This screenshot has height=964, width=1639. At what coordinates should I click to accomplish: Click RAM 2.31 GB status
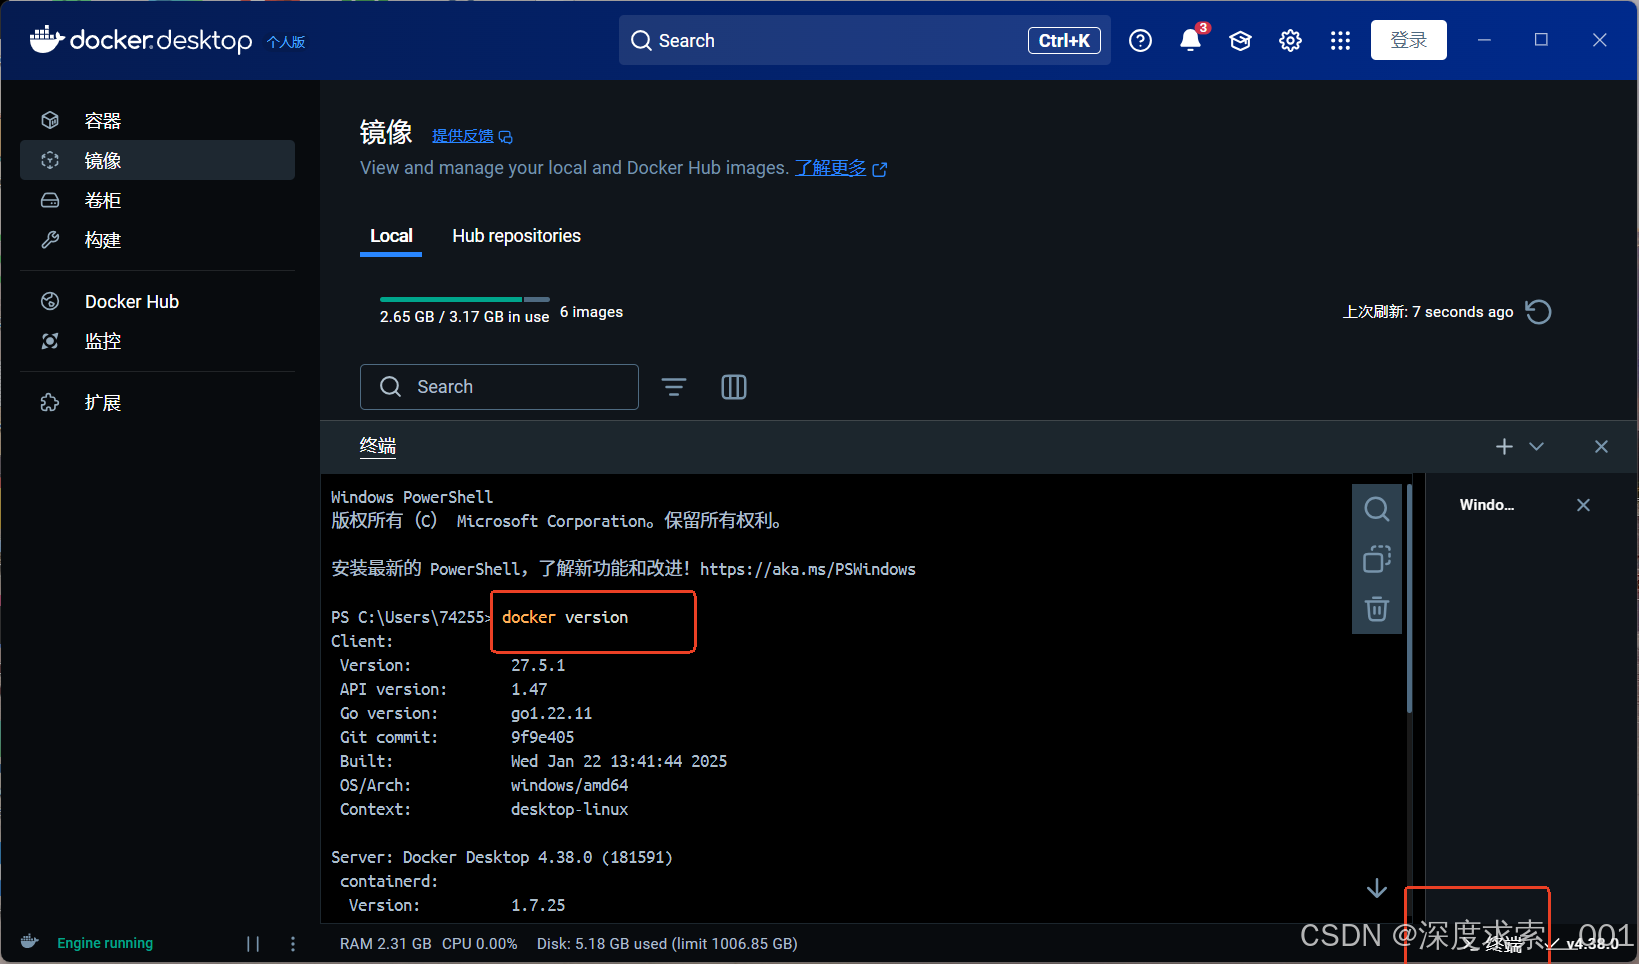point(386,944)
